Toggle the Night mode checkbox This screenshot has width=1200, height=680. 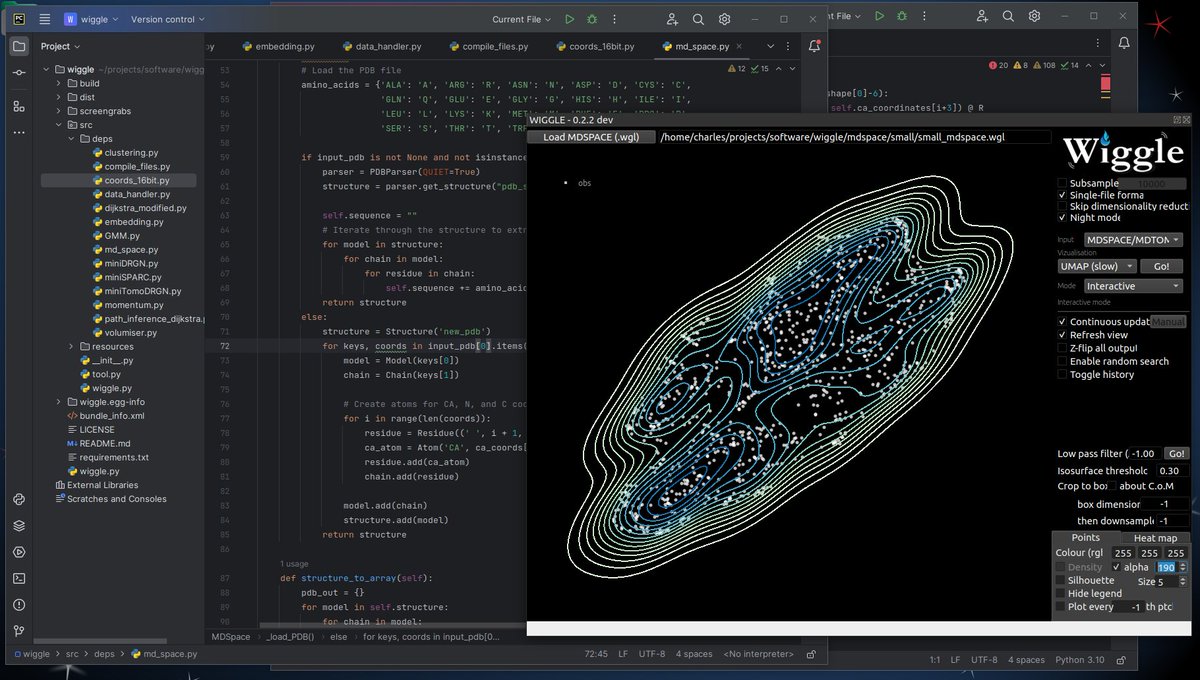[1062, 217]
